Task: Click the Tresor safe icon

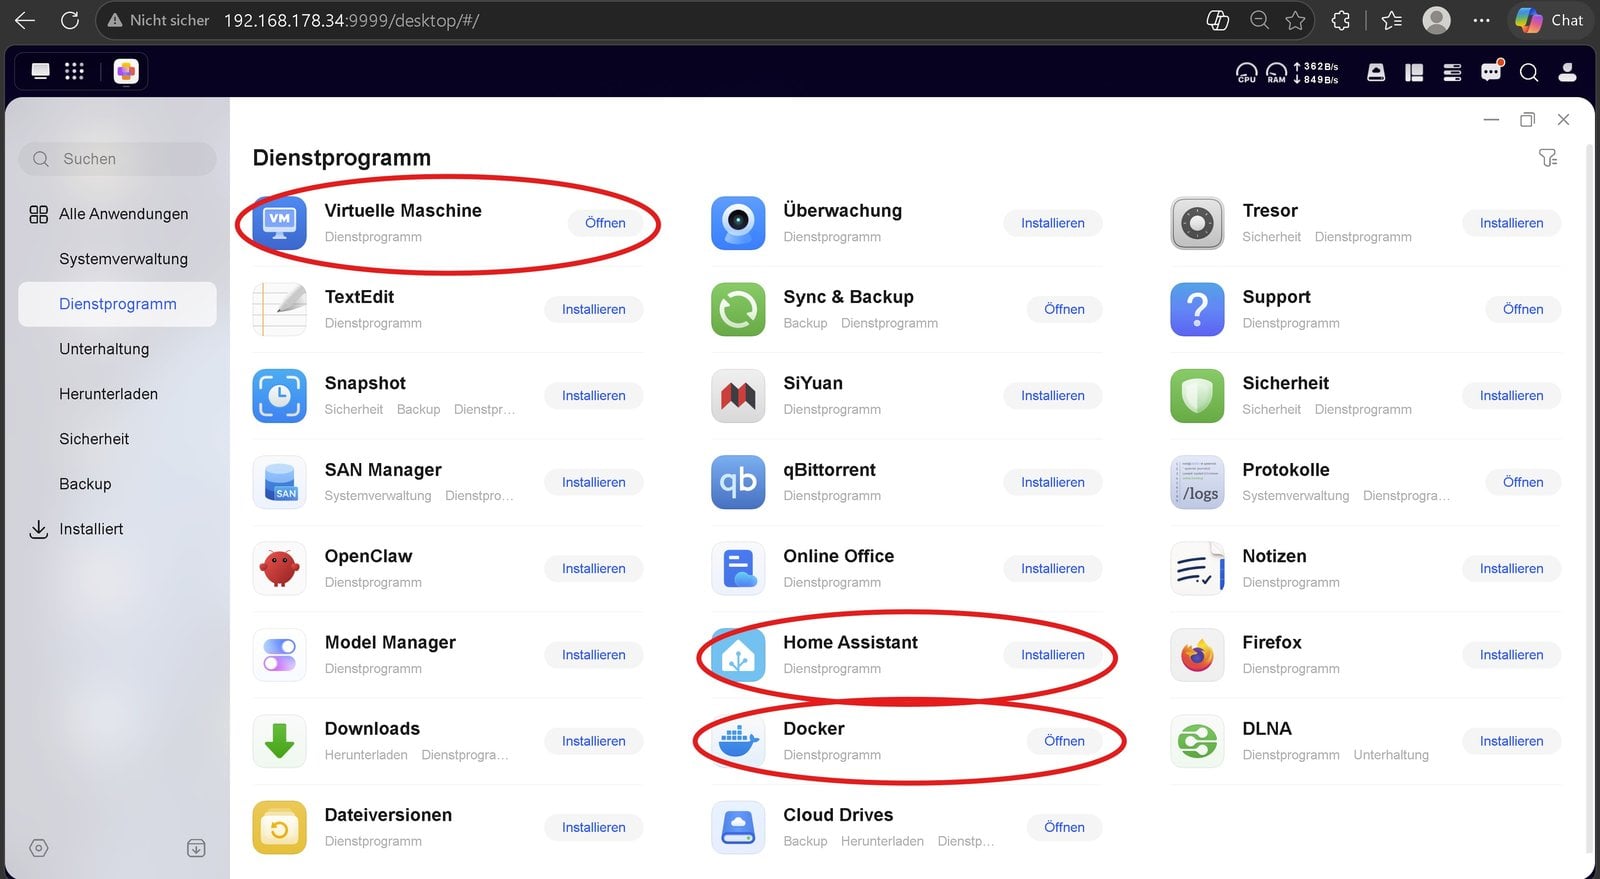Action: pyautogui.click(x=1197, y=223)
